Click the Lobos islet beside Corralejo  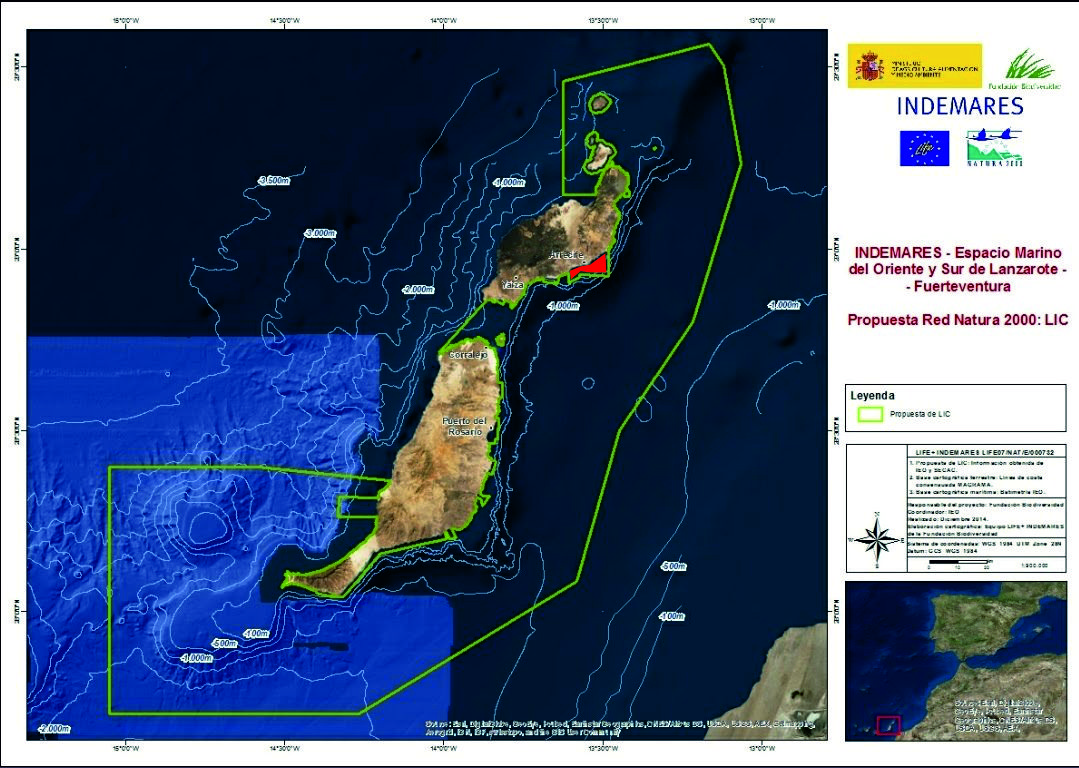click(500, 339)
